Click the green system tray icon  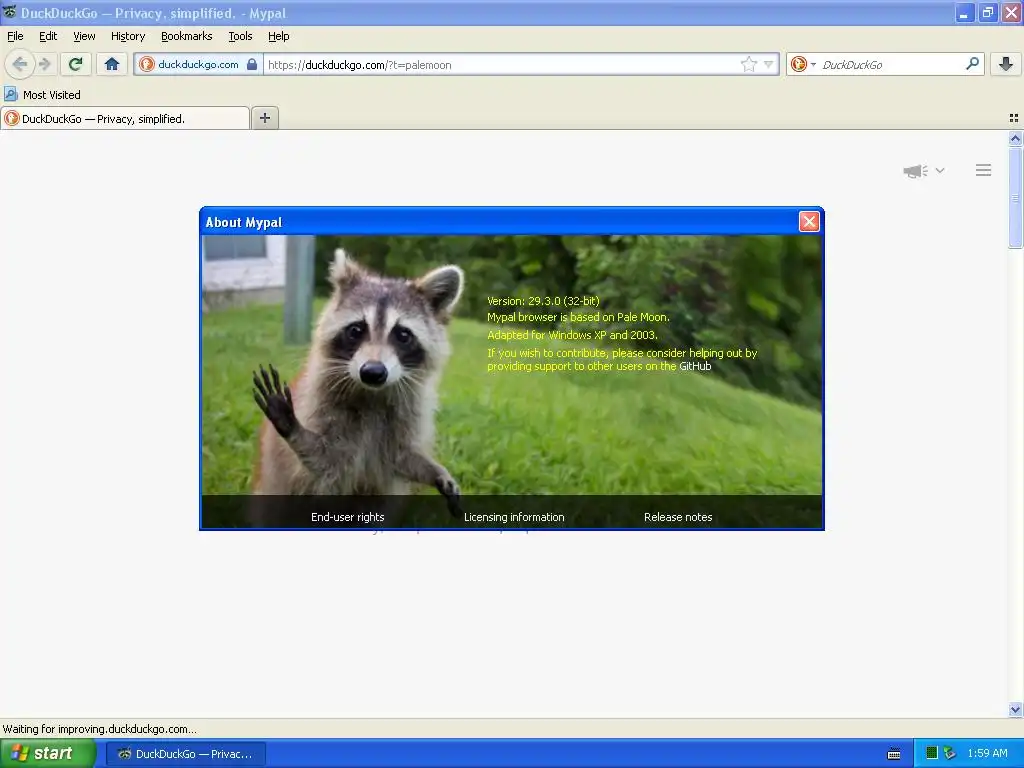click(x=932, y=753)
